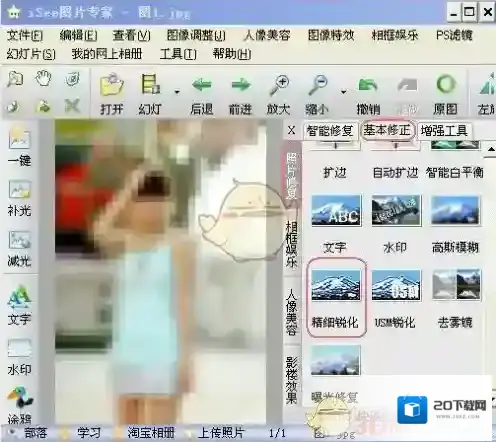The height and width of the screenshot is (442, 496).
Task: Open the 查看(V) menu
Action: click(x=132, y=36)
